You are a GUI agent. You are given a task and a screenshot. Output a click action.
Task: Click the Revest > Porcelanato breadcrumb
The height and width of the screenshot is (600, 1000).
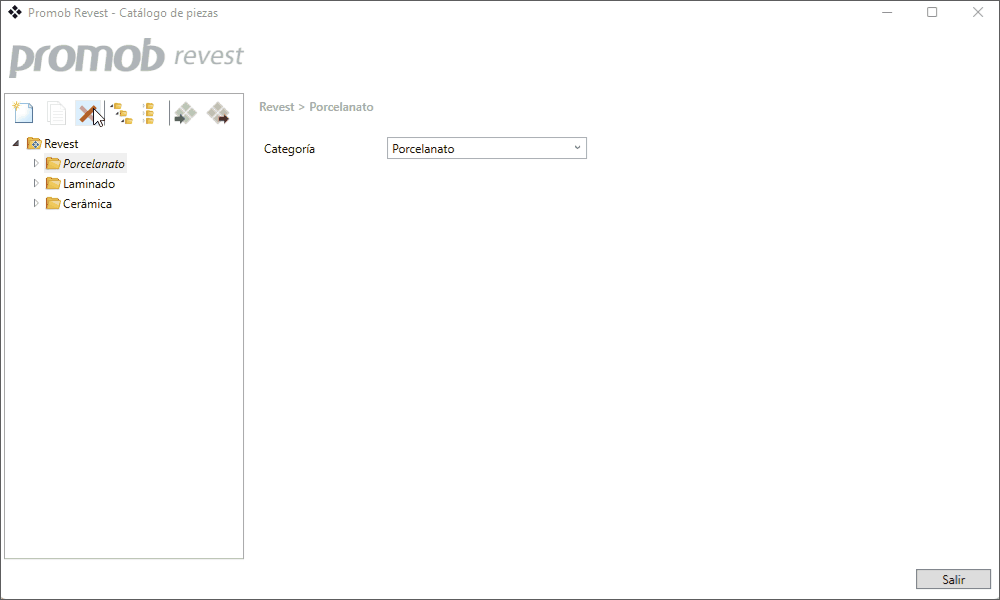click(x=316, y=106)
